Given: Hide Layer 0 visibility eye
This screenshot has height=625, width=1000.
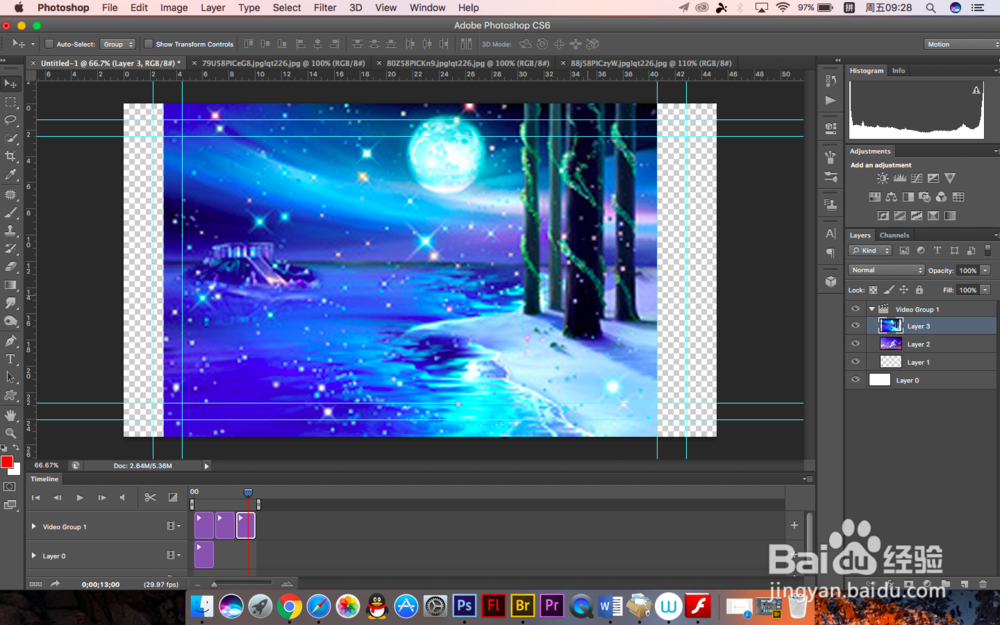Looking at the screenshot, I should [x=855, y=380].
